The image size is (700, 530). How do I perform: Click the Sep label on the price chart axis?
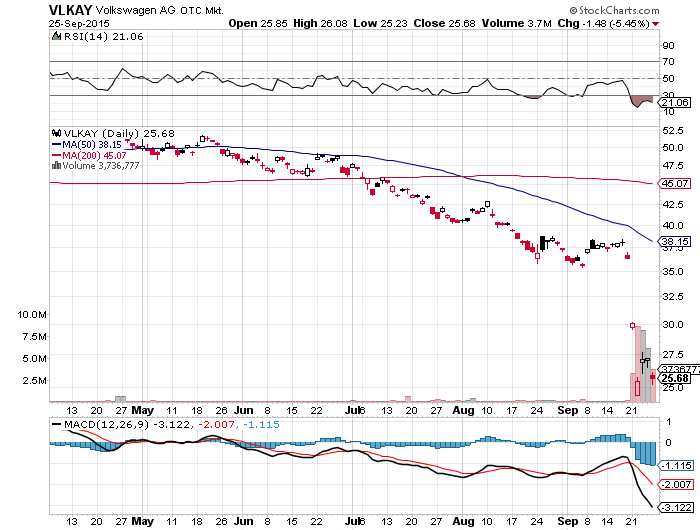click(567, 410)
